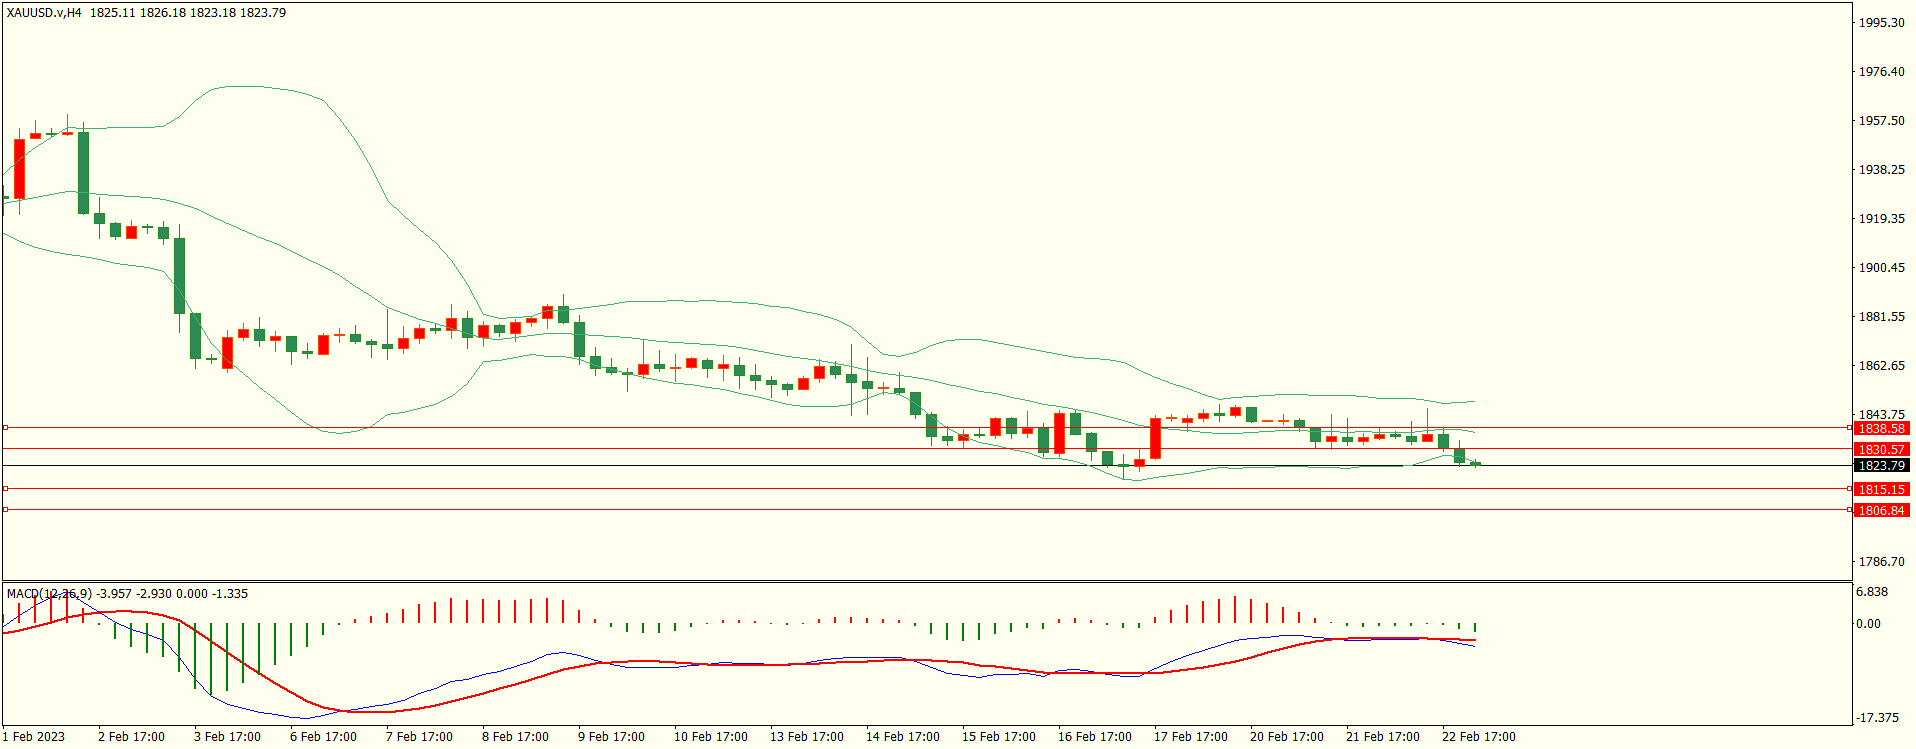The image size is (1916, 749).
Task: Click the 1843.75 price scale value
Action: (1881, 415)
